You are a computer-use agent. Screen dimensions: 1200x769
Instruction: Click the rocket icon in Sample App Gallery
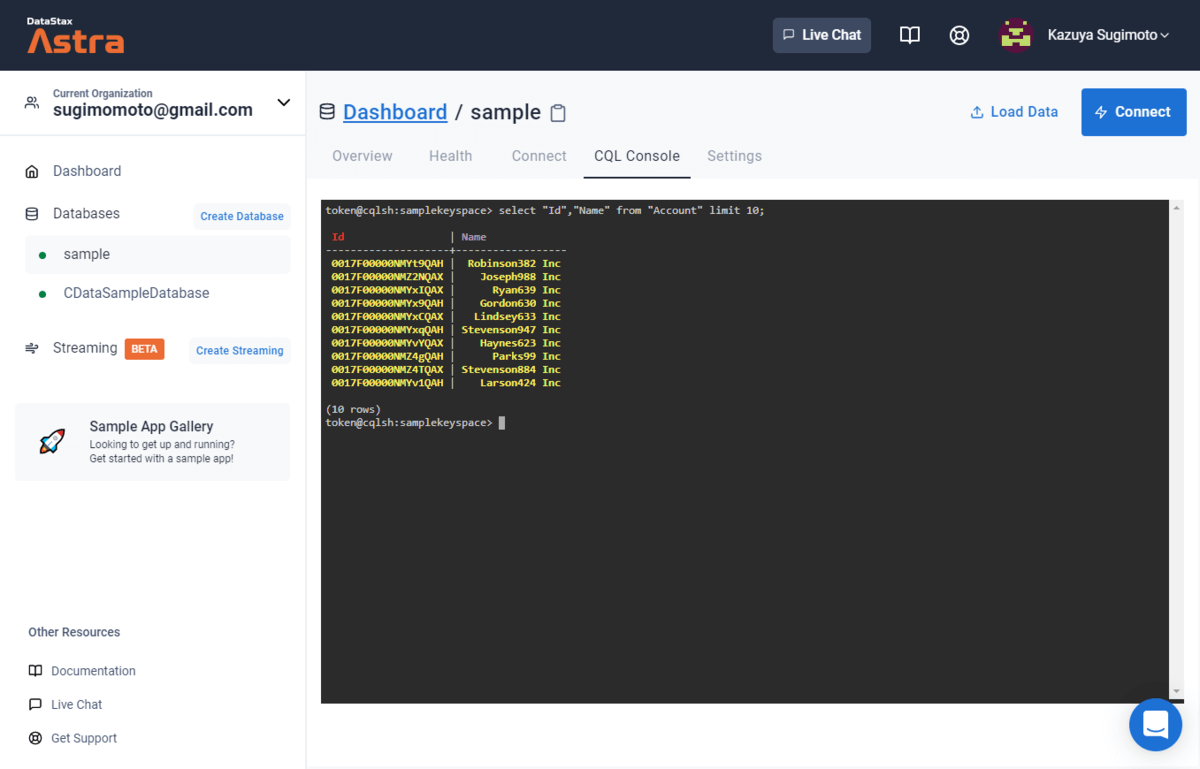(x=52, y=442)
